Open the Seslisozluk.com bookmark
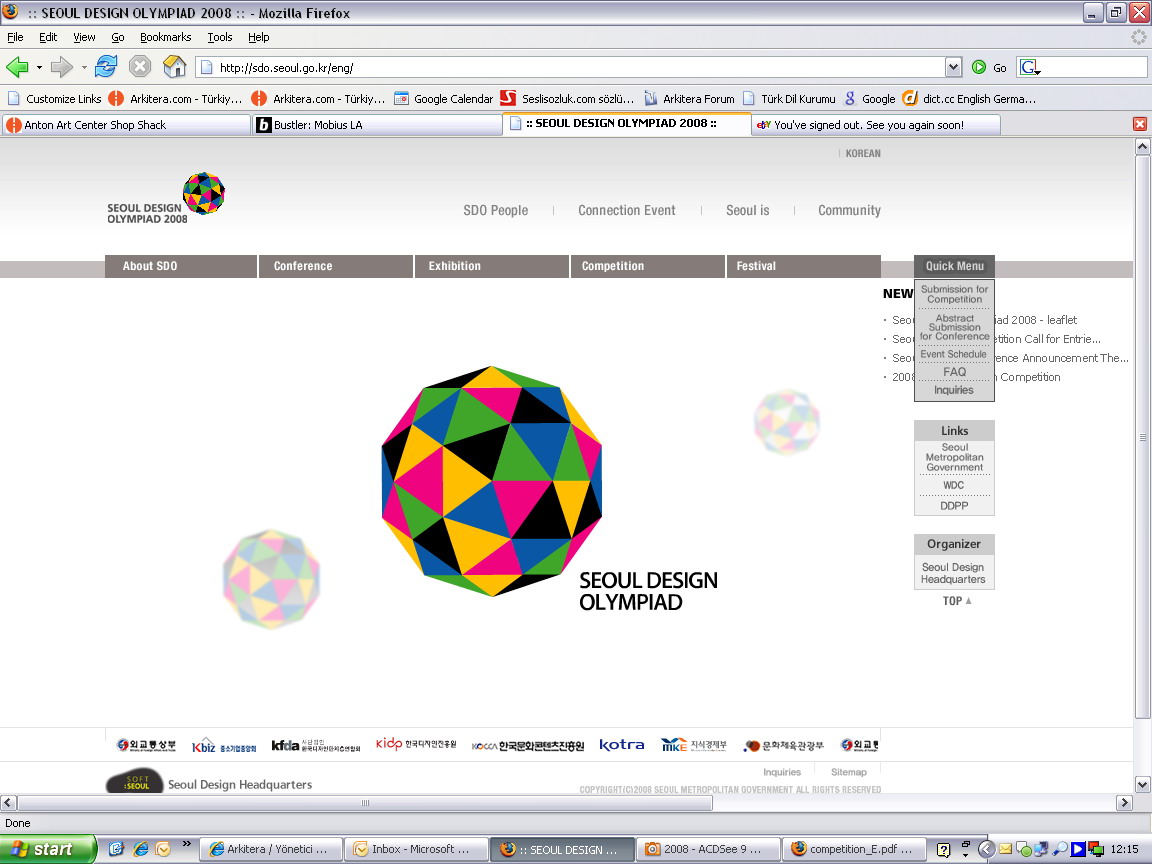Screen dimensions: 1152x864 pos(566,98)
